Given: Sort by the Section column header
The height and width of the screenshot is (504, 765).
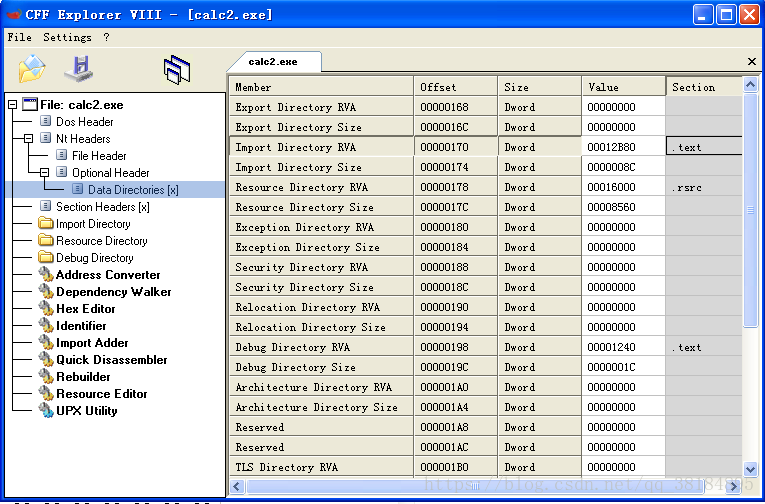Looking at the screenshot, I should pos(705,87).
